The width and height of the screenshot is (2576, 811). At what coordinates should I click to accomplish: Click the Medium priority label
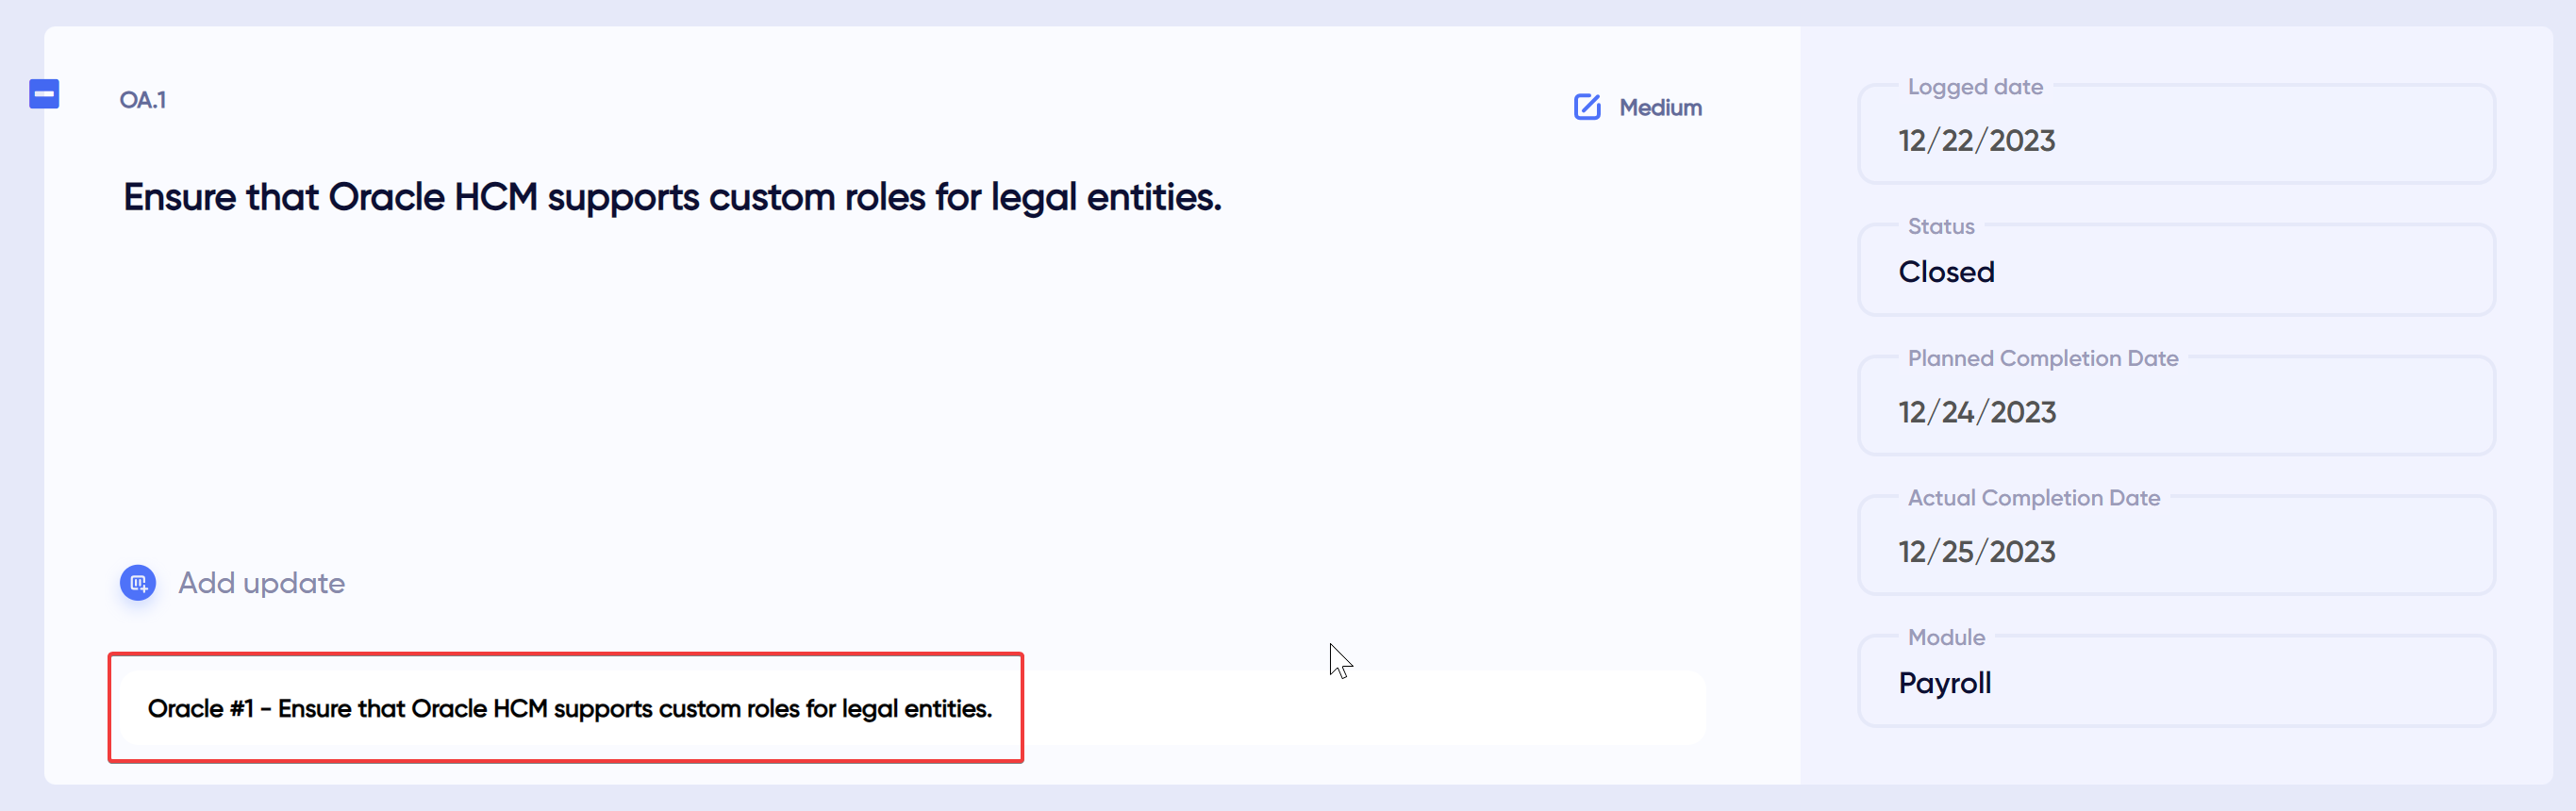point(1661,107)
